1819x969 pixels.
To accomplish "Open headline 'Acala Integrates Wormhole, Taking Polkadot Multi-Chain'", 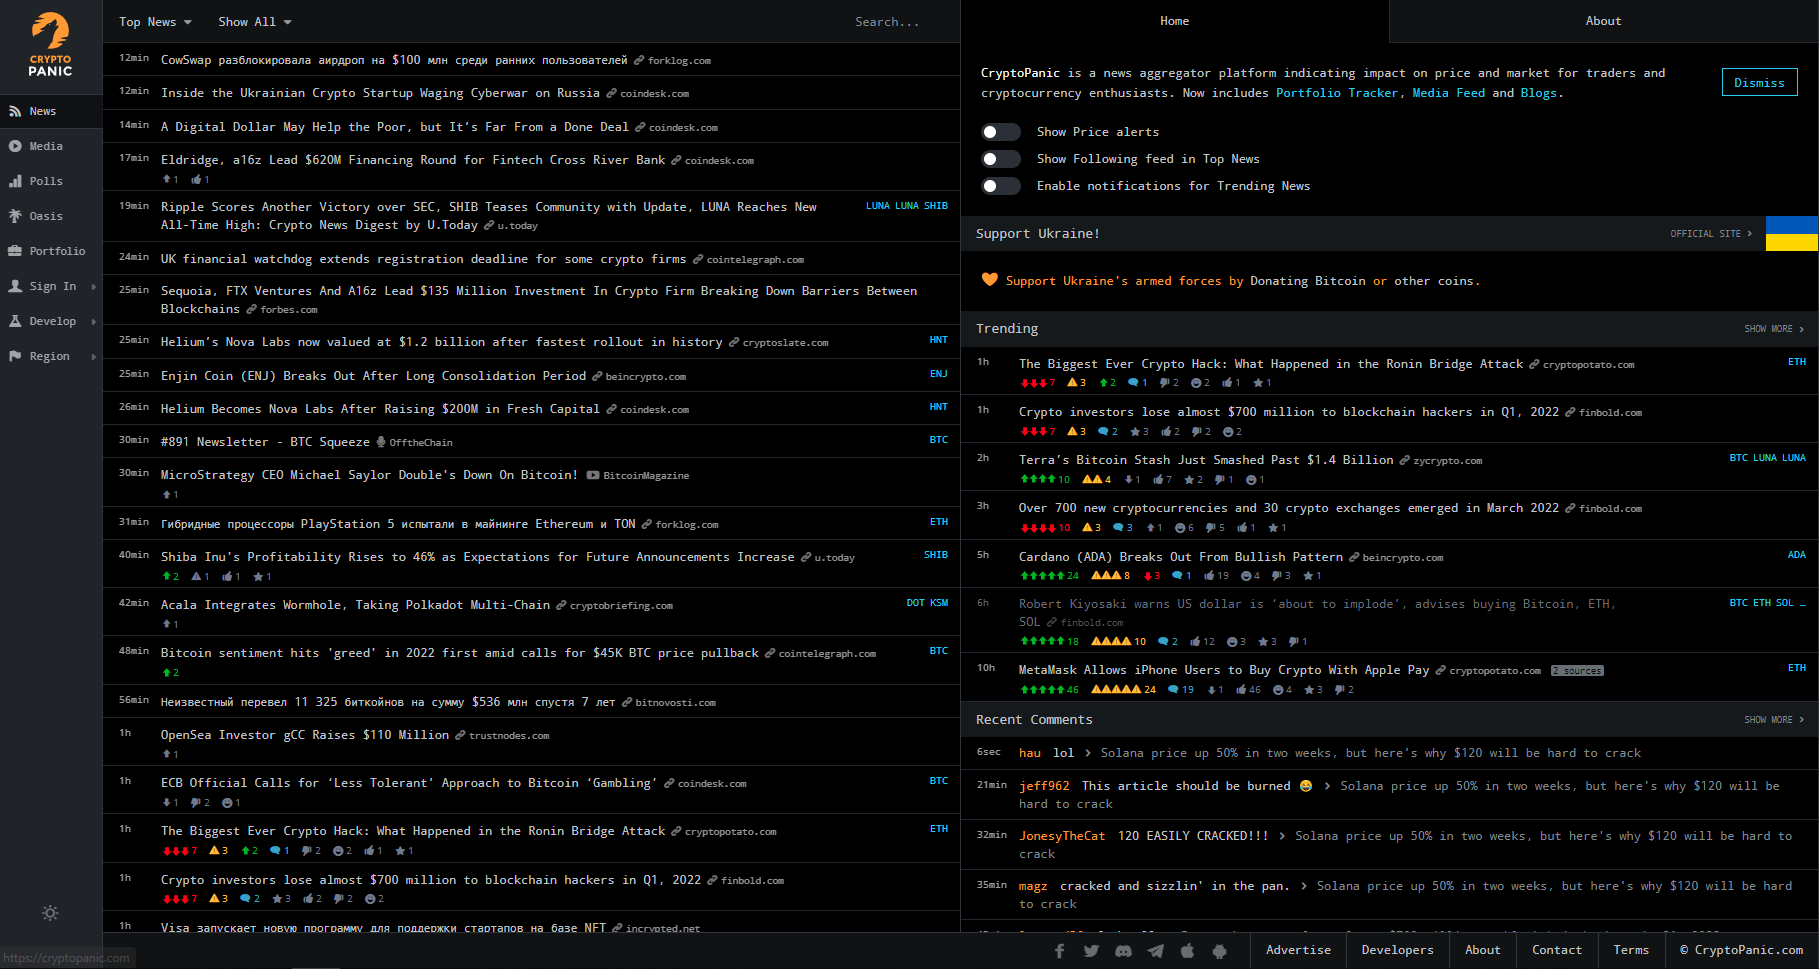I will click(355, 605).
